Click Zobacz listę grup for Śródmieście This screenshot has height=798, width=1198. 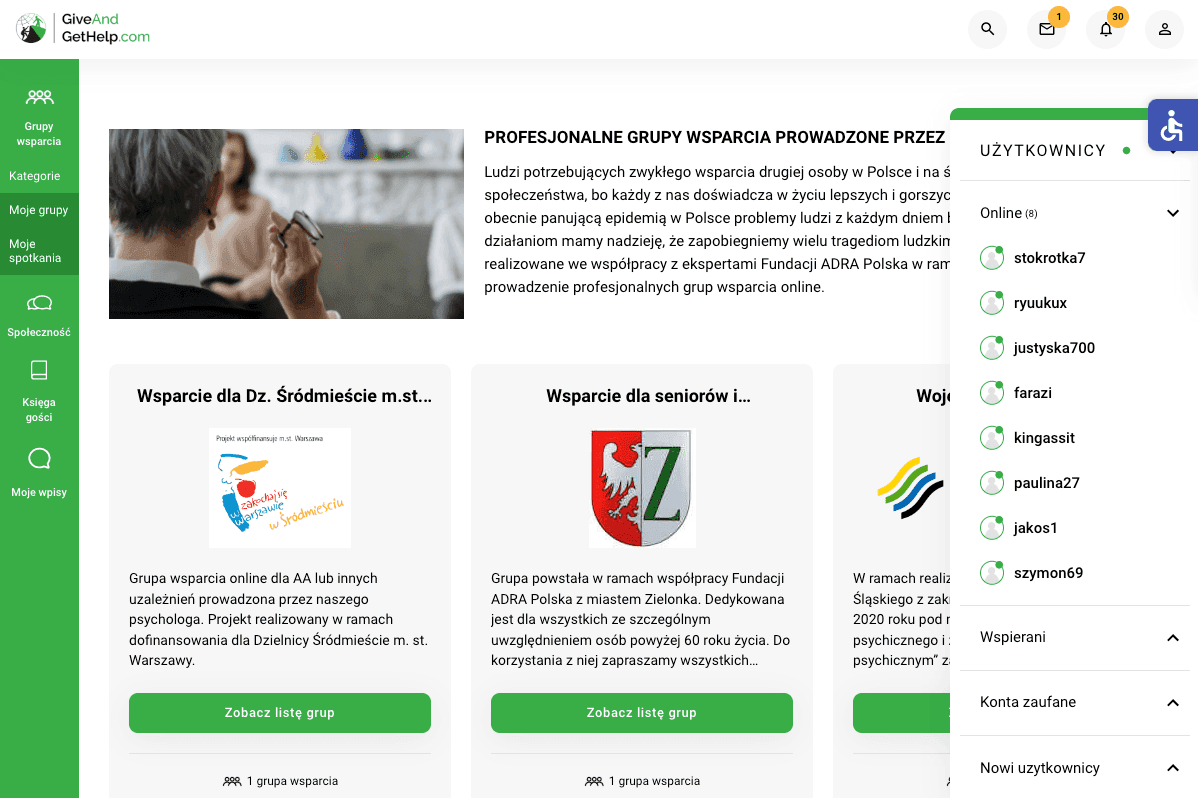280,712
